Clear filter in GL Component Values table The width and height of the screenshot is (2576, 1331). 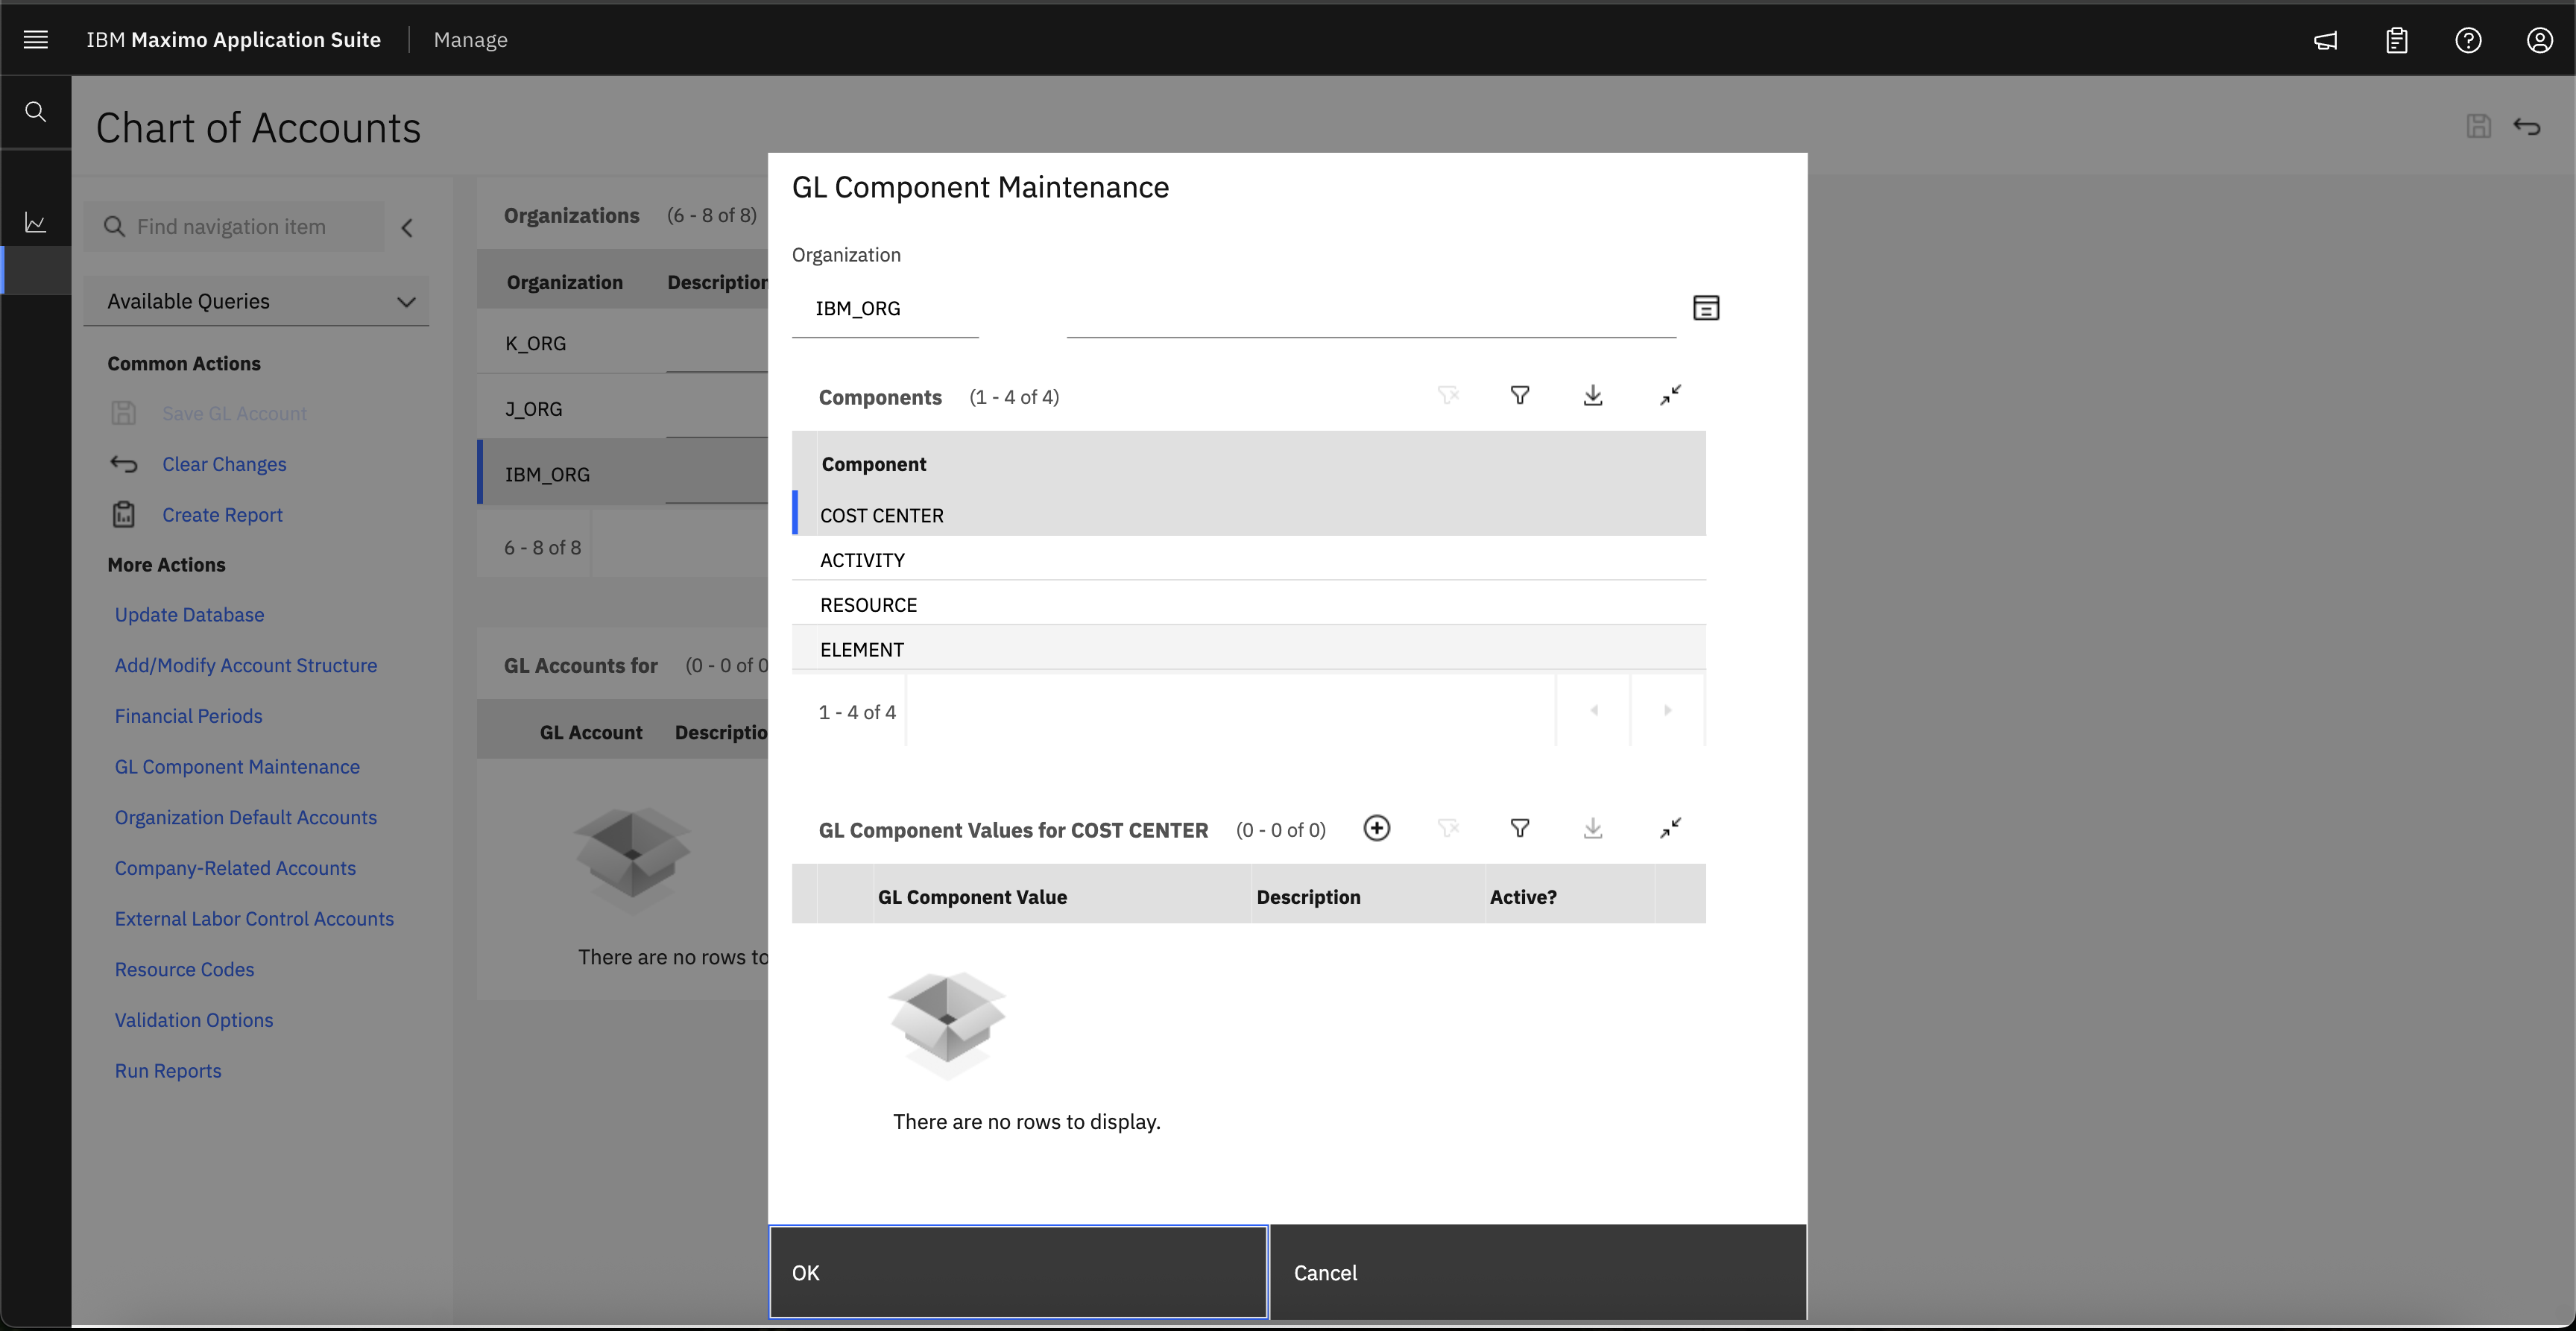click(x=1448, y=828)
